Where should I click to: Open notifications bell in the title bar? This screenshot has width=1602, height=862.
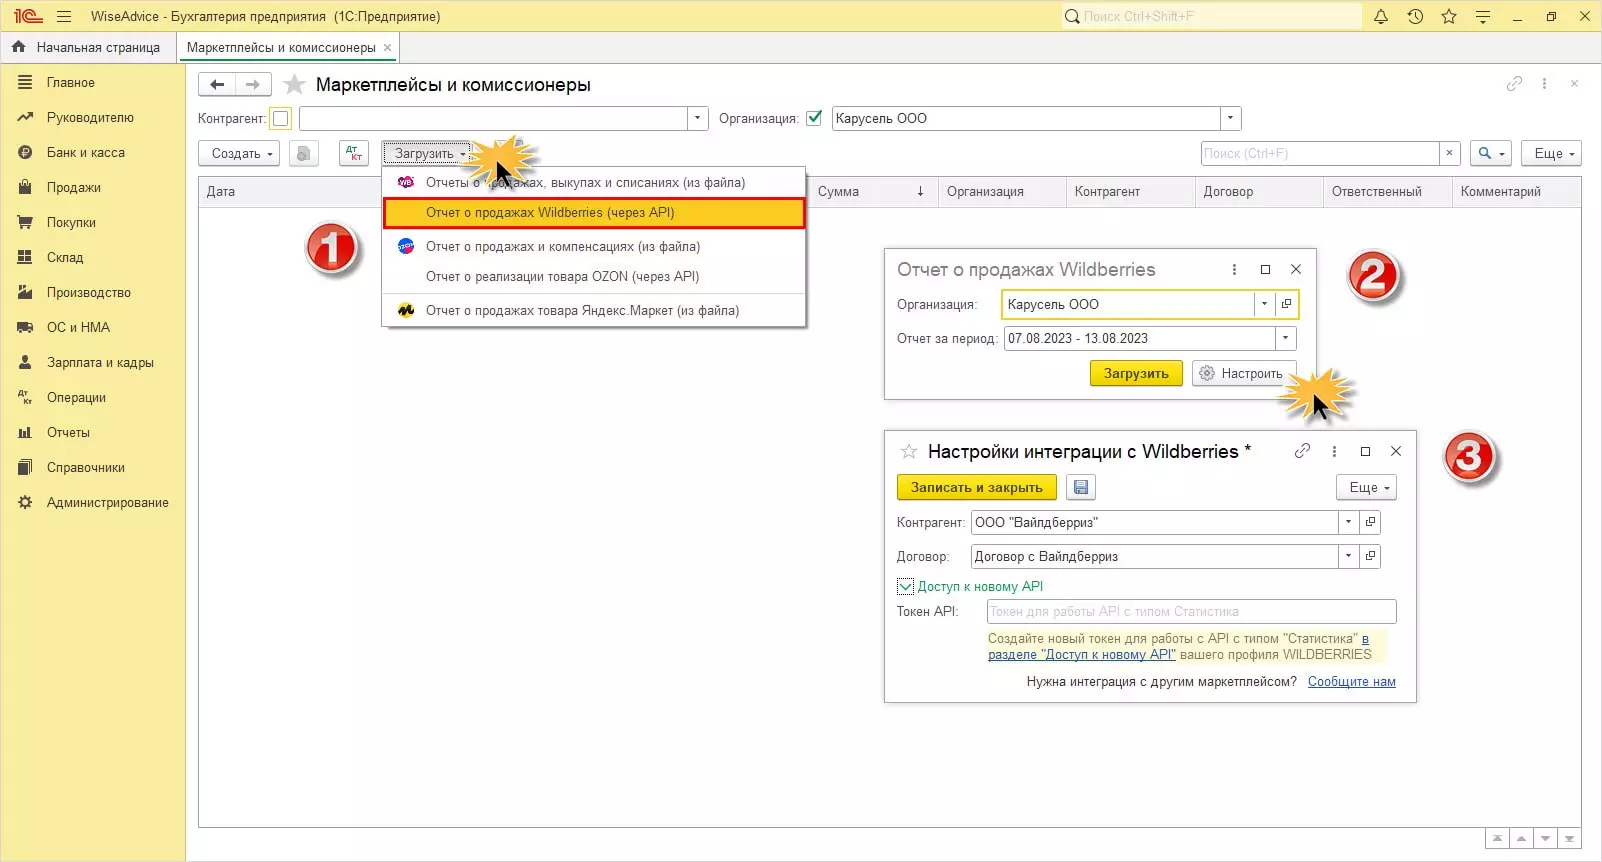1381,16
